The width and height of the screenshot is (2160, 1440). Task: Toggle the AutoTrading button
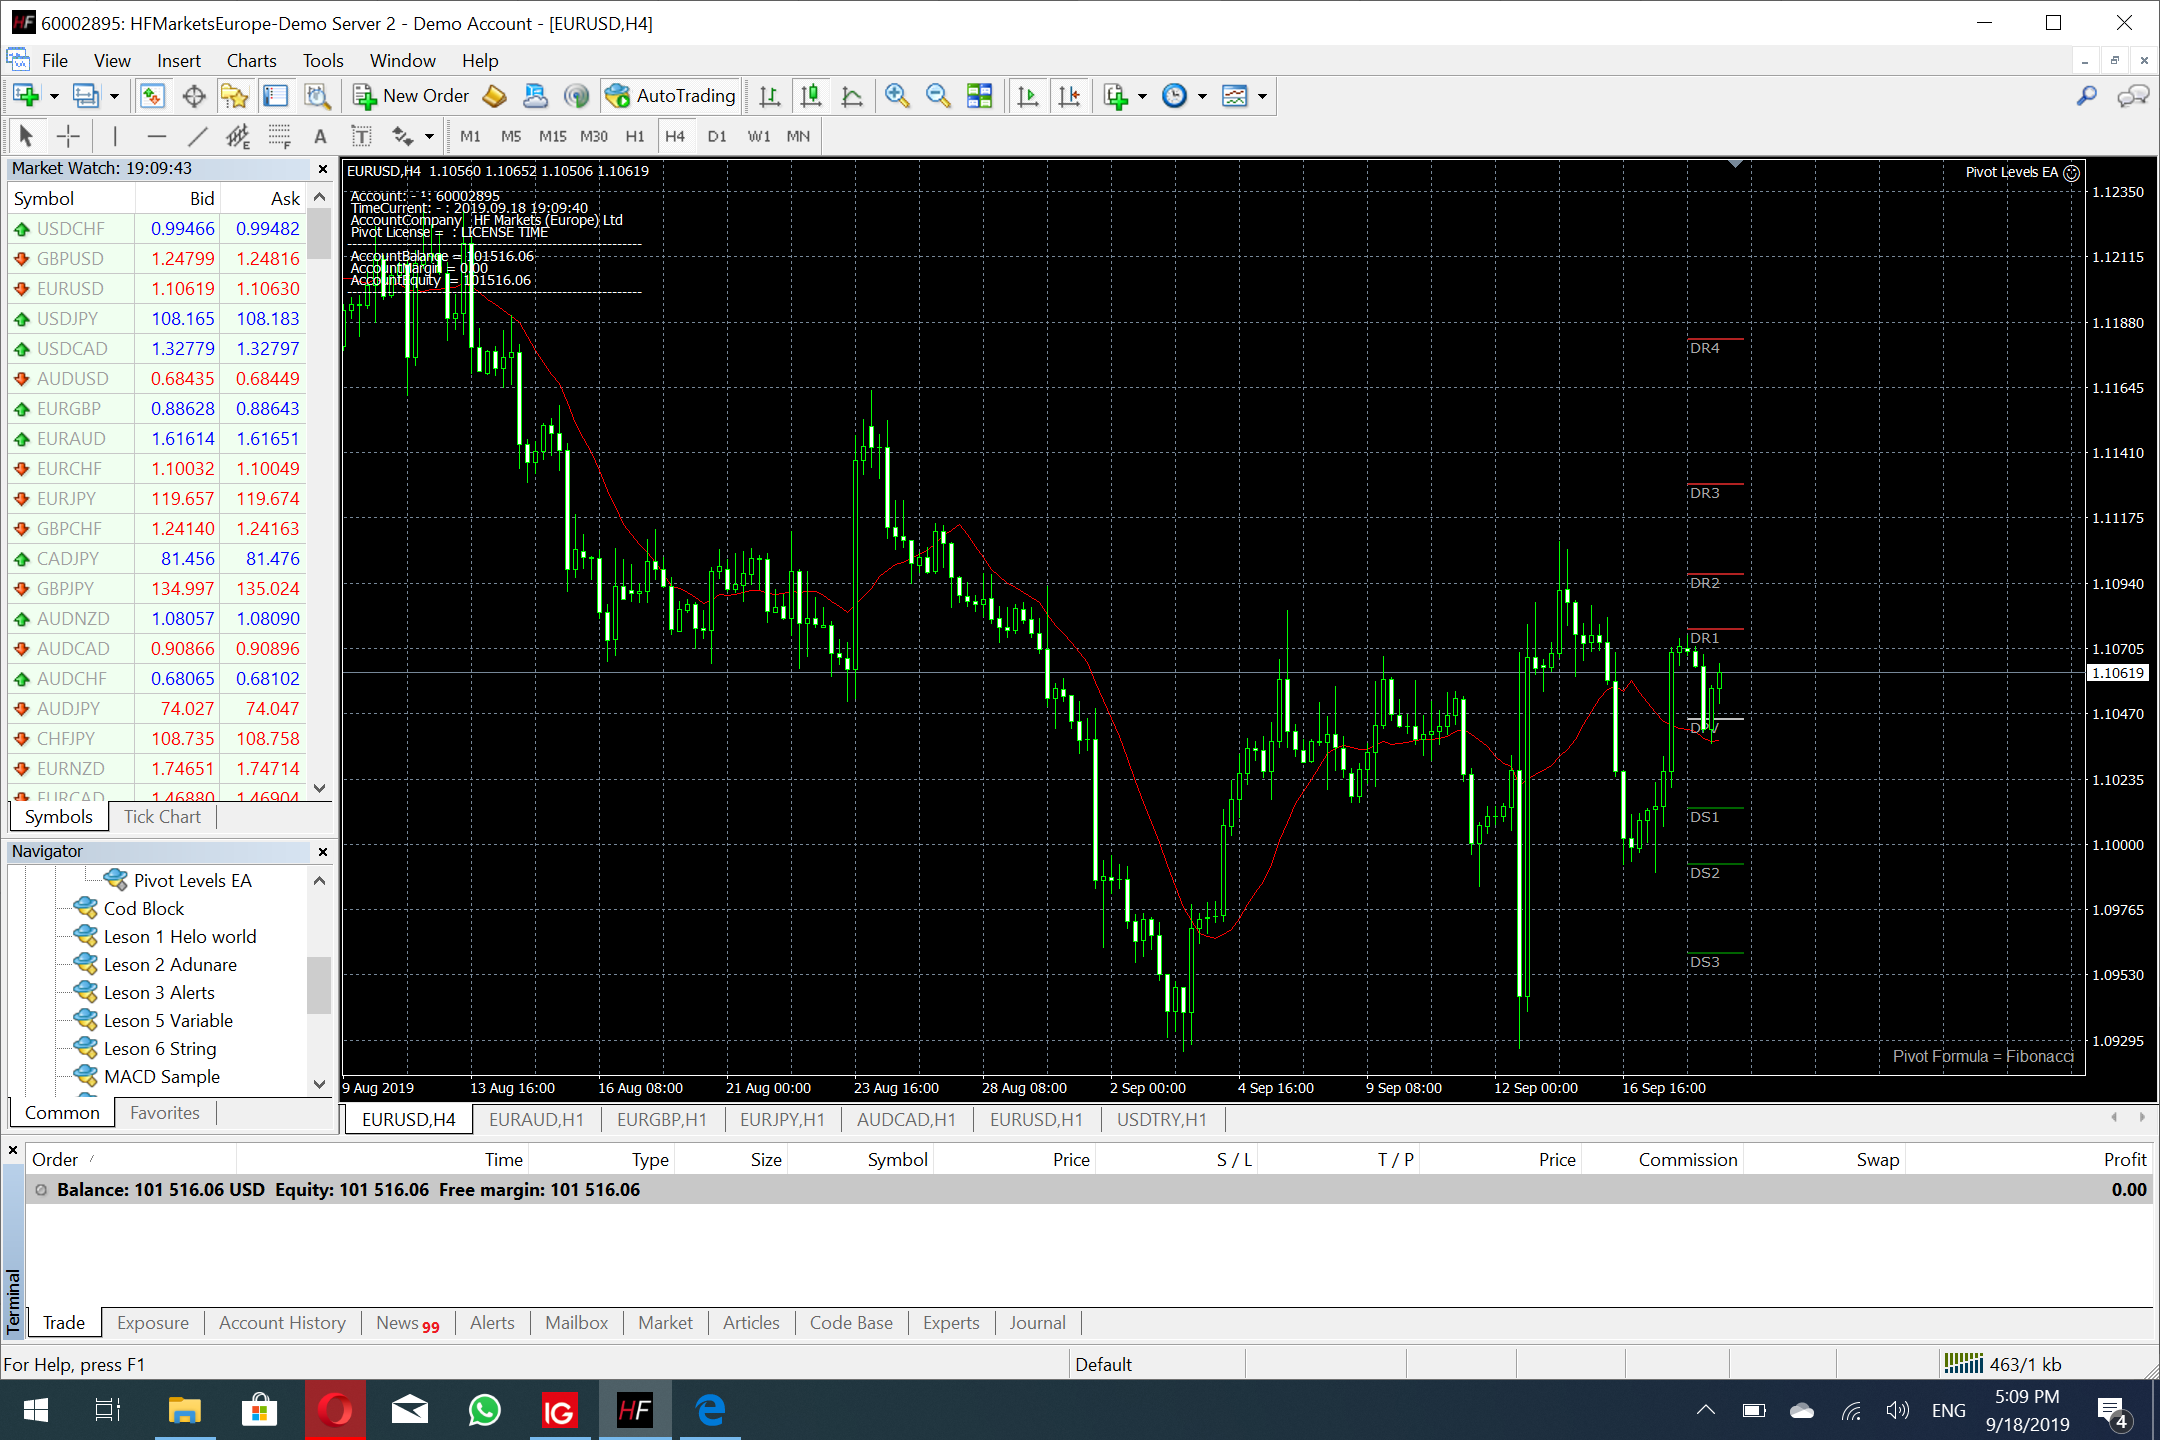tap(672, 96)
